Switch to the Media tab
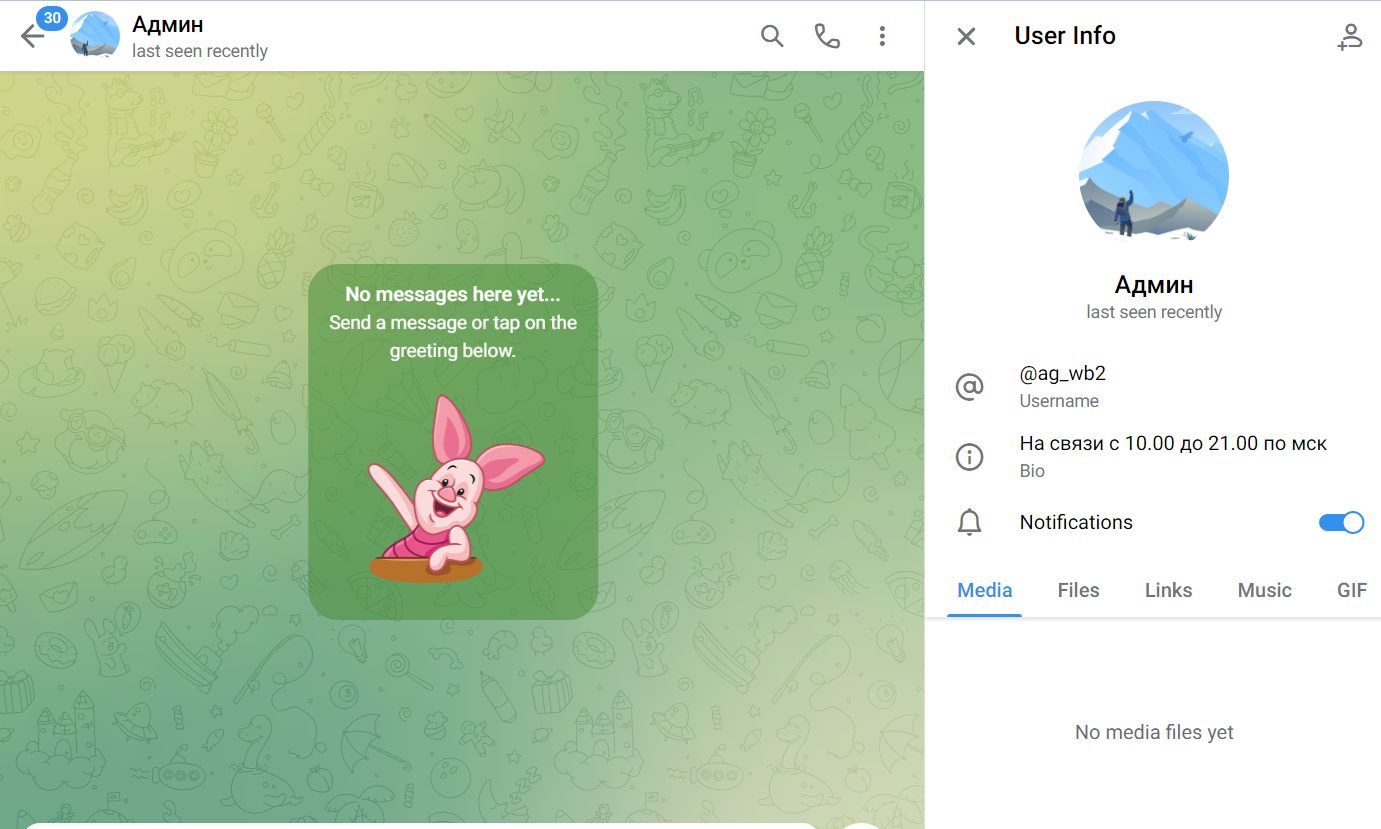 (x=985, y=590)
